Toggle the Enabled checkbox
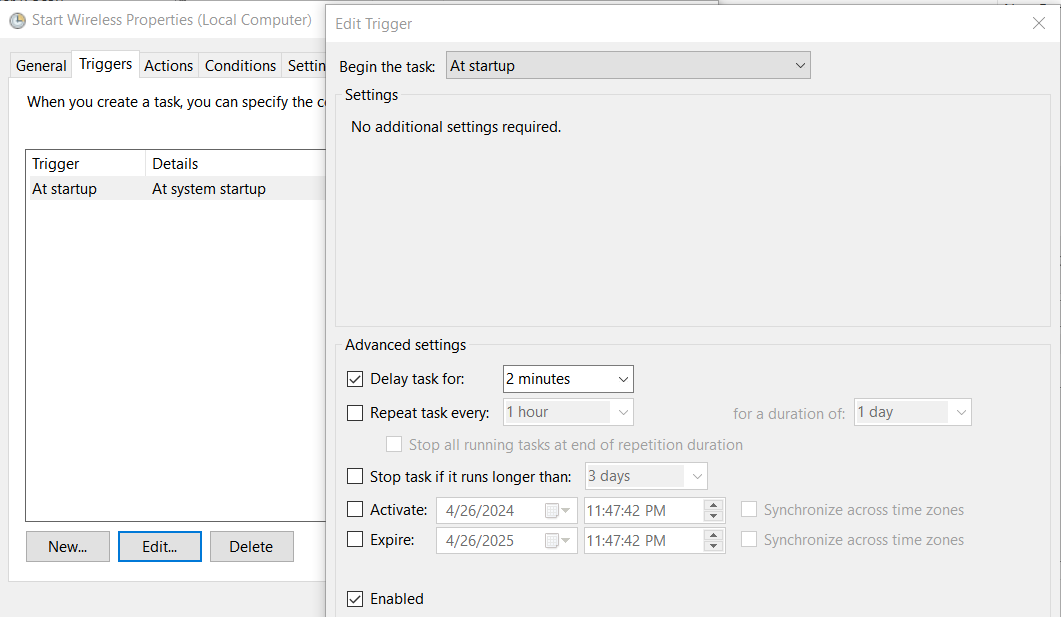Image resolution: width=1061 pixels, height=617 pixels. point(355,599)
